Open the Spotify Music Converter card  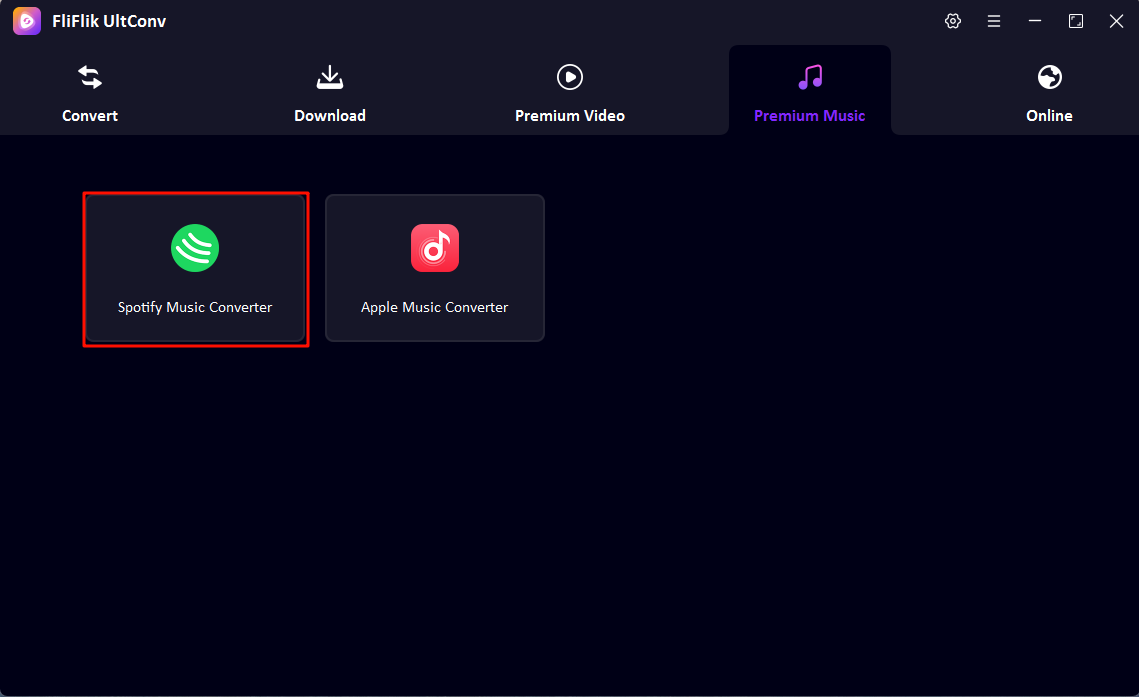(195, 268)
